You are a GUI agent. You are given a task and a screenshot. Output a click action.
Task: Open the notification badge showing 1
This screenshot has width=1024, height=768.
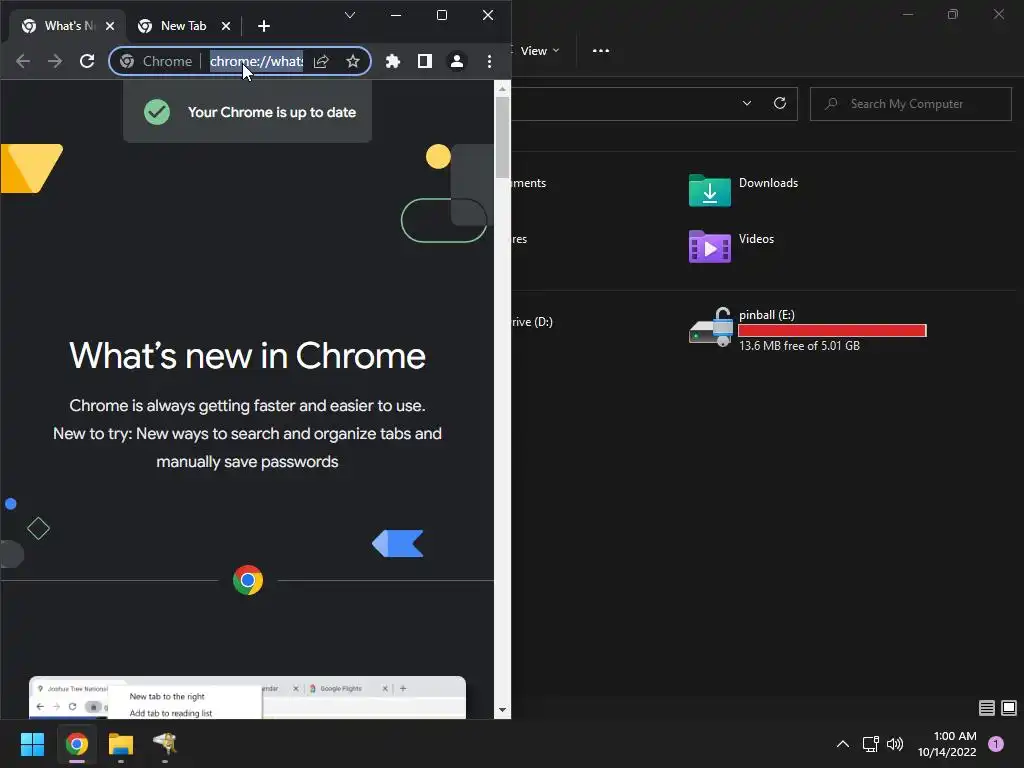click(x=996, y=744)
